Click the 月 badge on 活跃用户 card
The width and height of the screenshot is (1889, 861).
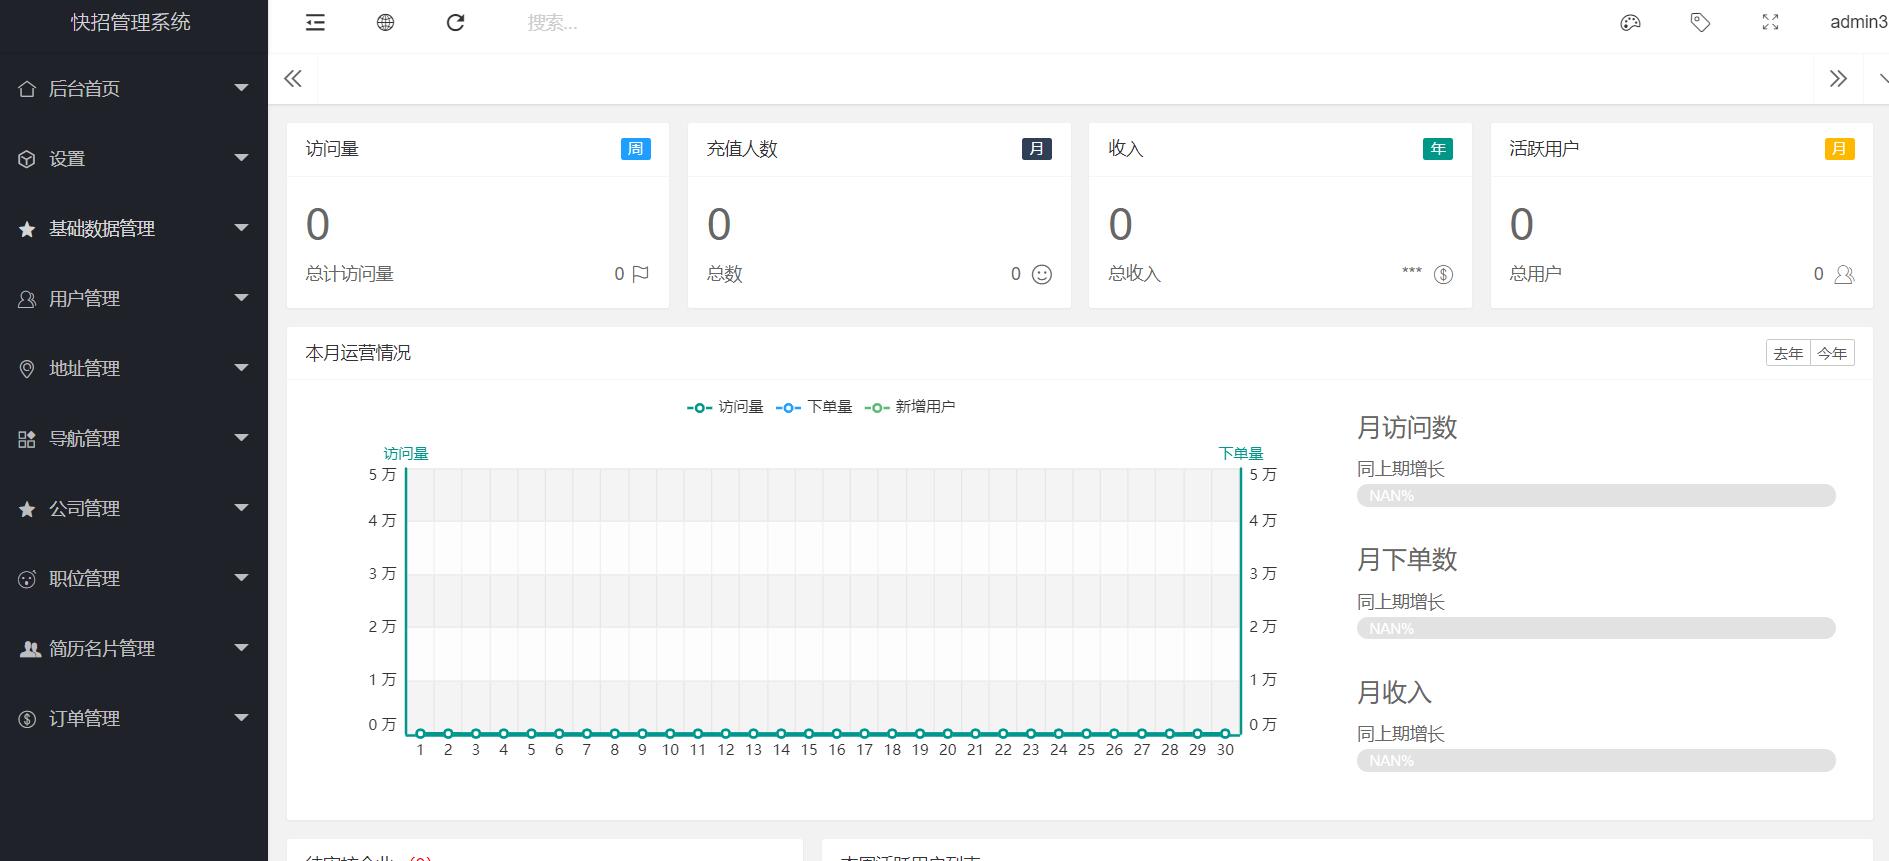pyautogui.click(x=1840, y=149)
